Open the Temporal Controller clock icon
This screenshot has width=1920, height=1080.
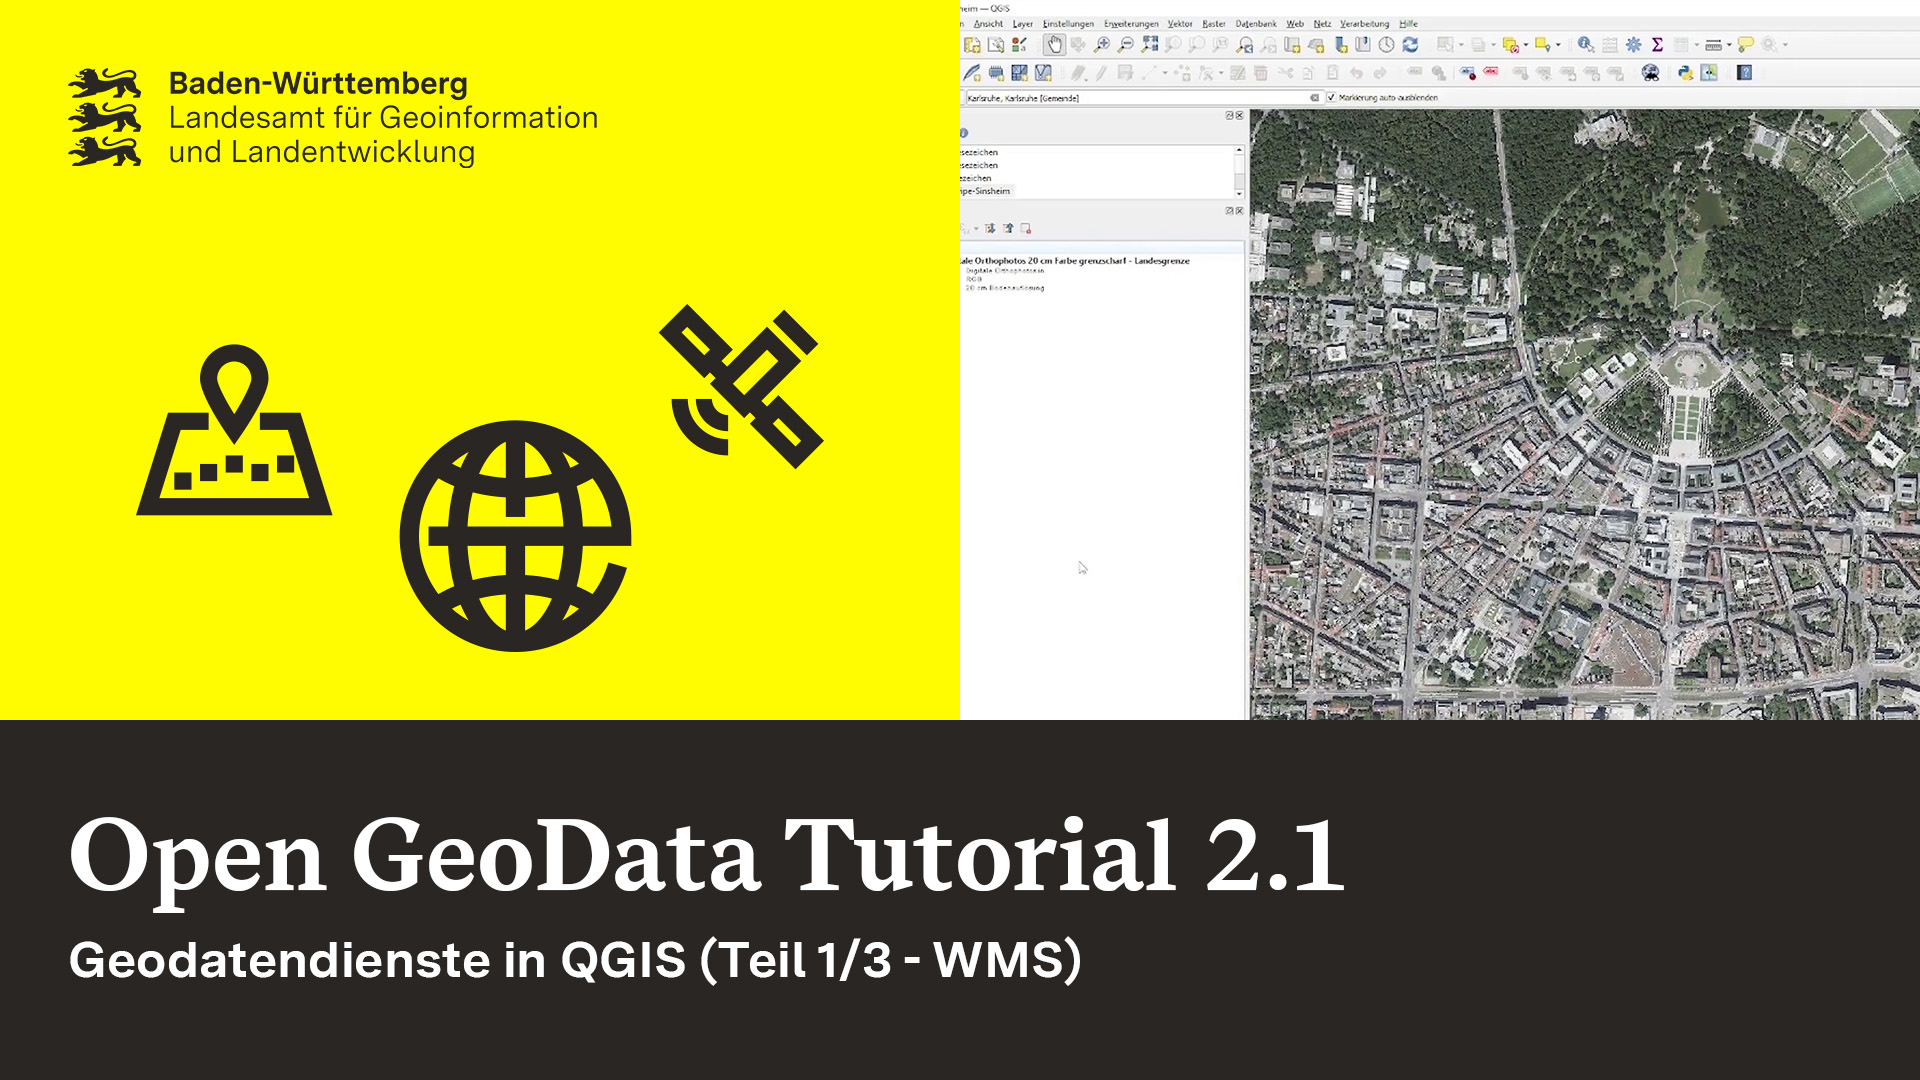tap(1386, 46)
